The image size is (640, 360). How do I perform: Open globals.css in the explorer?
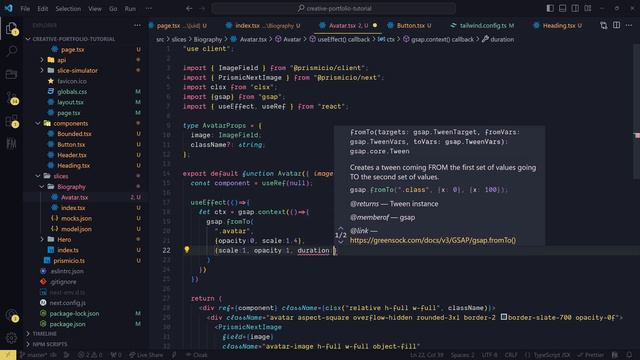click(x=72, y=92)
